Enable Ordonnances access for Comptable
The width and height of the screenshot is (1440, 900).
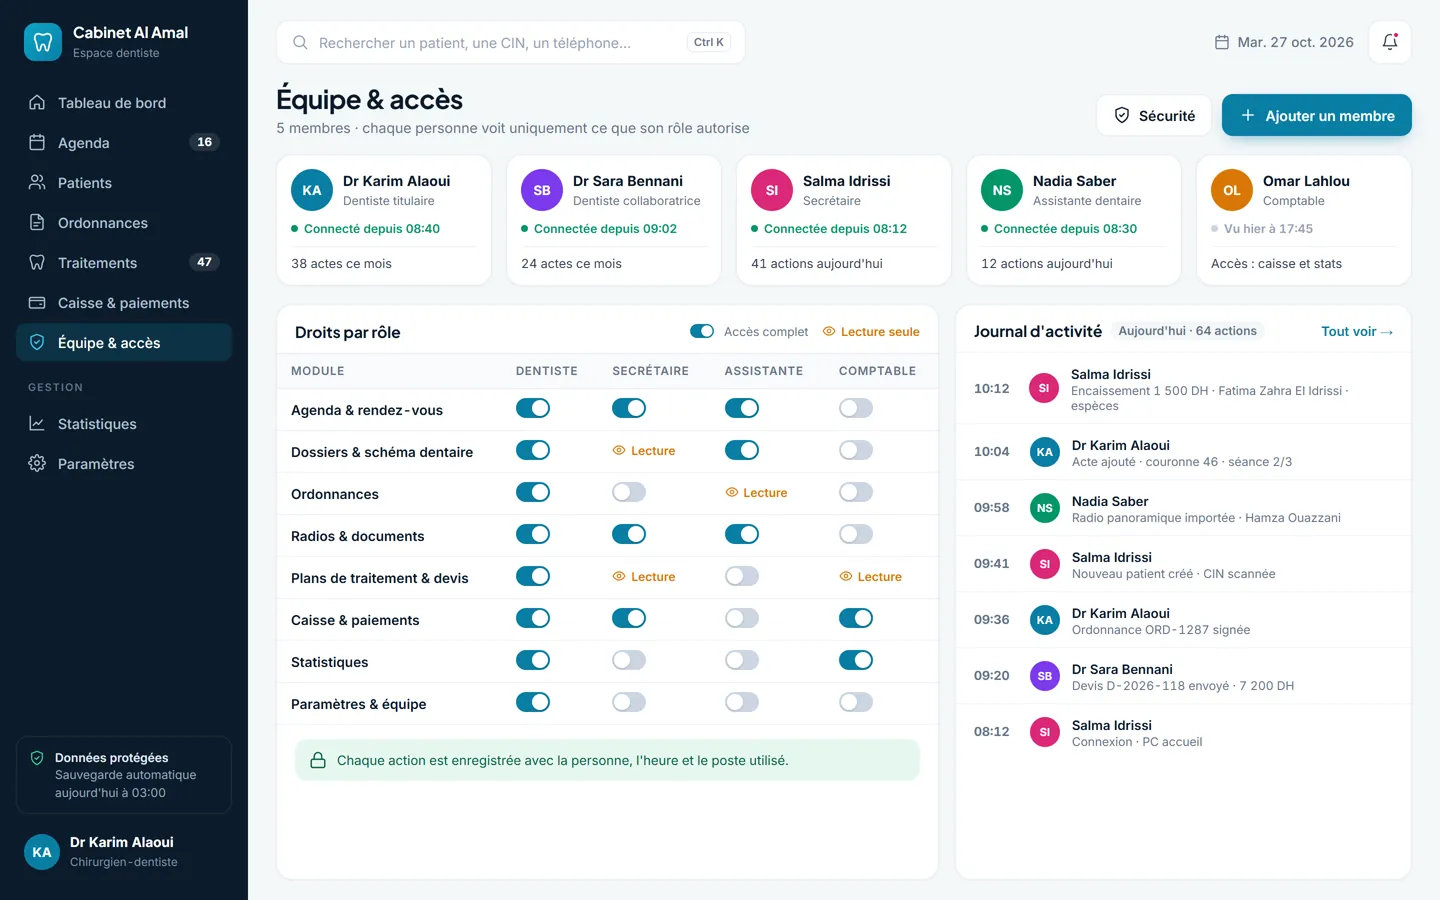pyautogui.click(x=856, y=492)
